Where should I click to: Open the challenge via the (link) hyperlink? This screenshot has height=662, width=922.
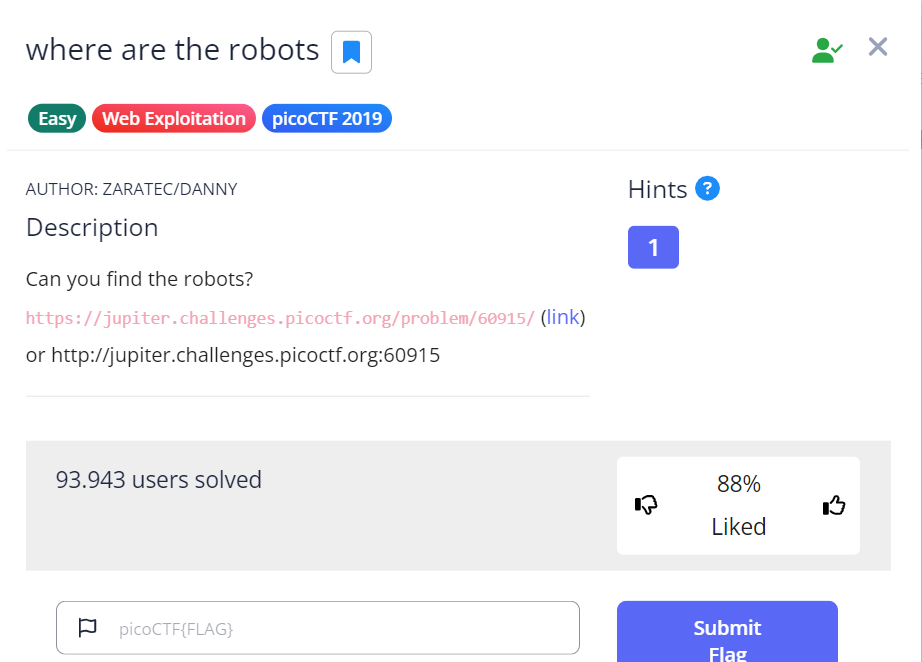[x=562, y=317]
